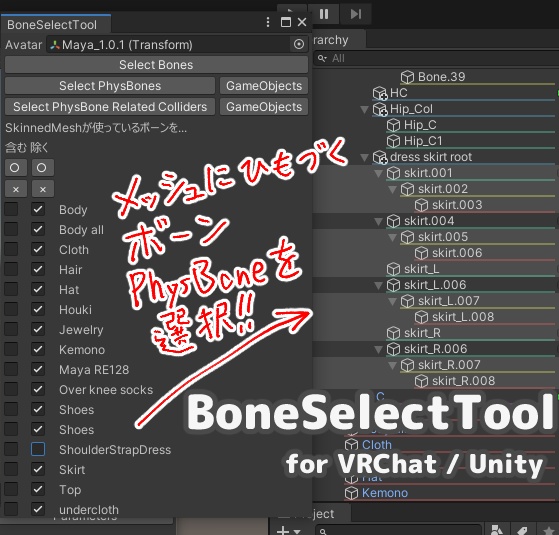Check the exclude checkbox for ShoulderStrapDress
Viewport: 559px width, 535px height.
coord(38,449)
